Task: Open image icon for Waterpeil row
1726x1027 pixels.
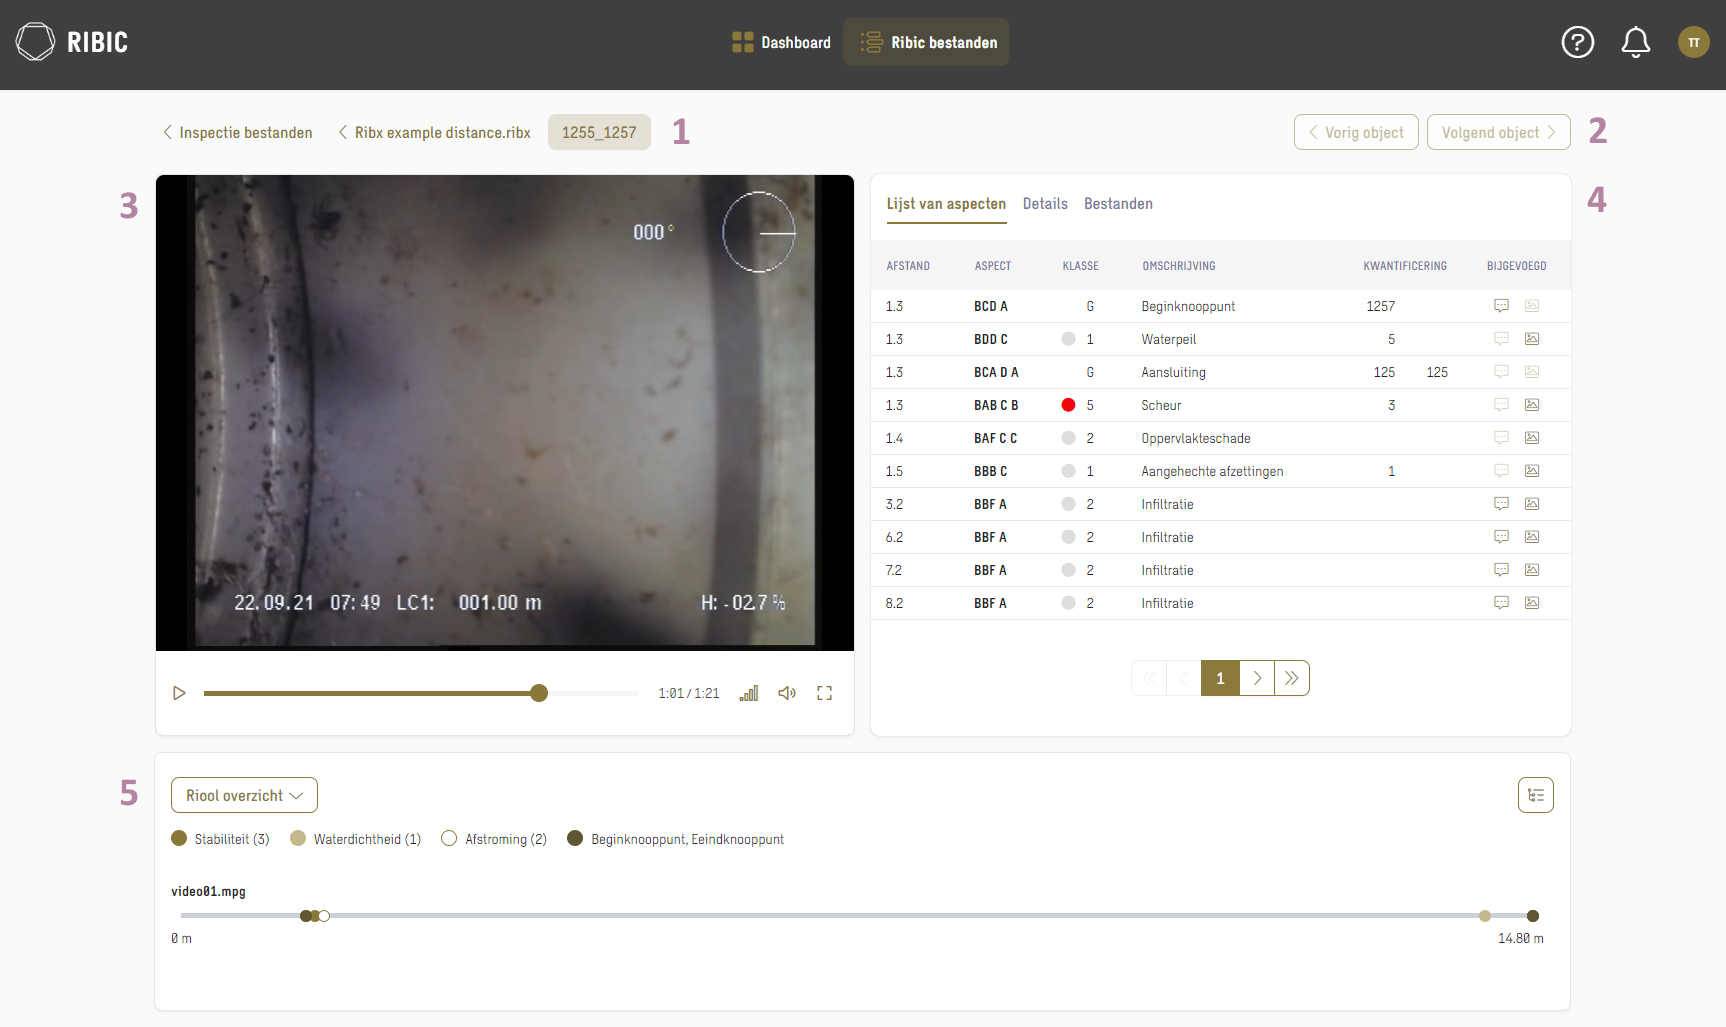Action: pos(1531,339)
